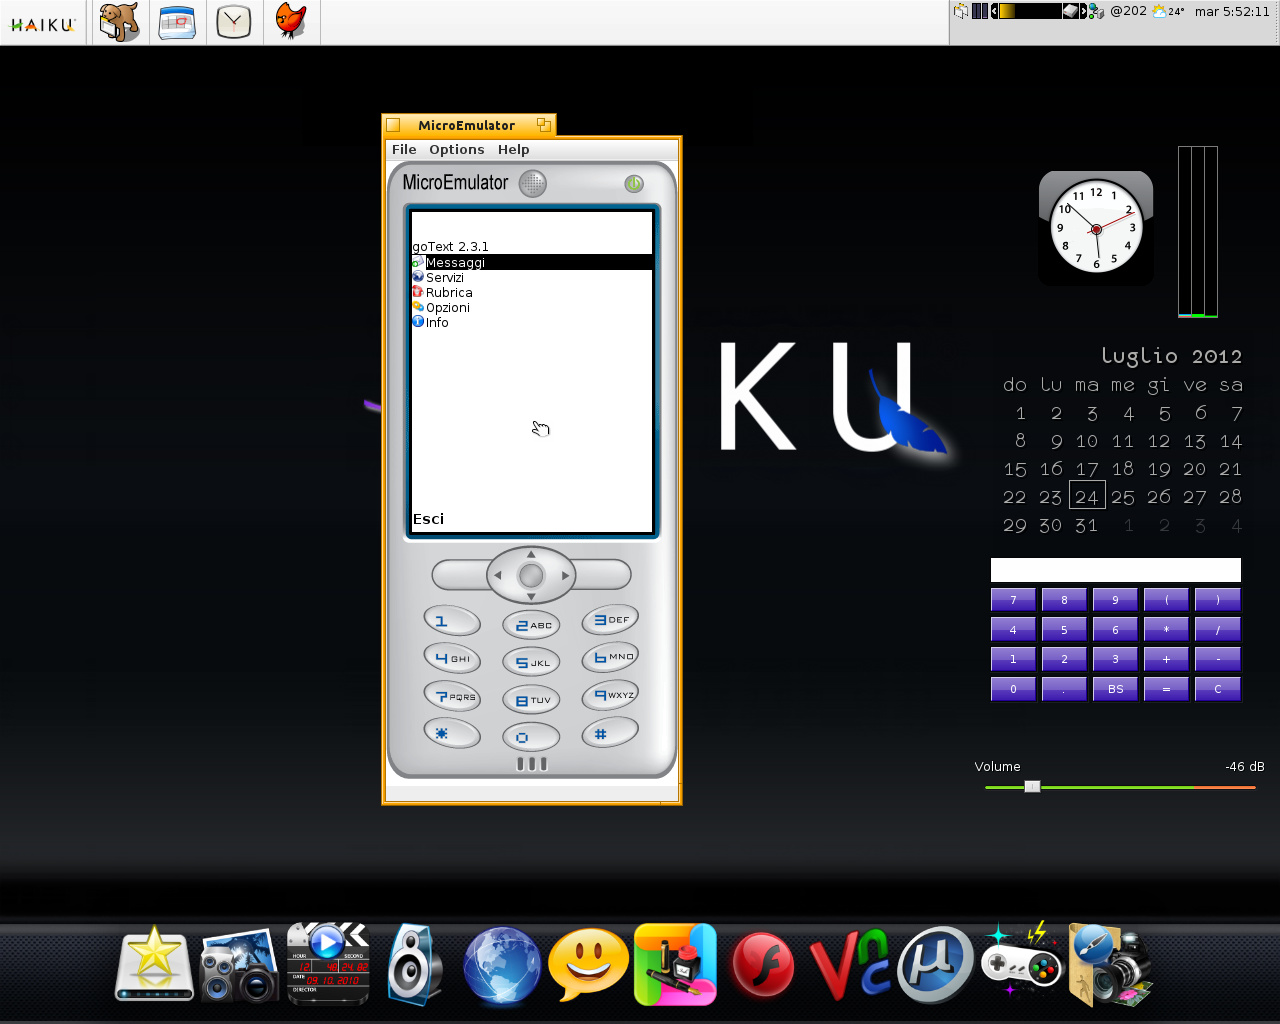Open the VNC dock icon
This screenshot has width=1280, height=1024.
[849, 966]
